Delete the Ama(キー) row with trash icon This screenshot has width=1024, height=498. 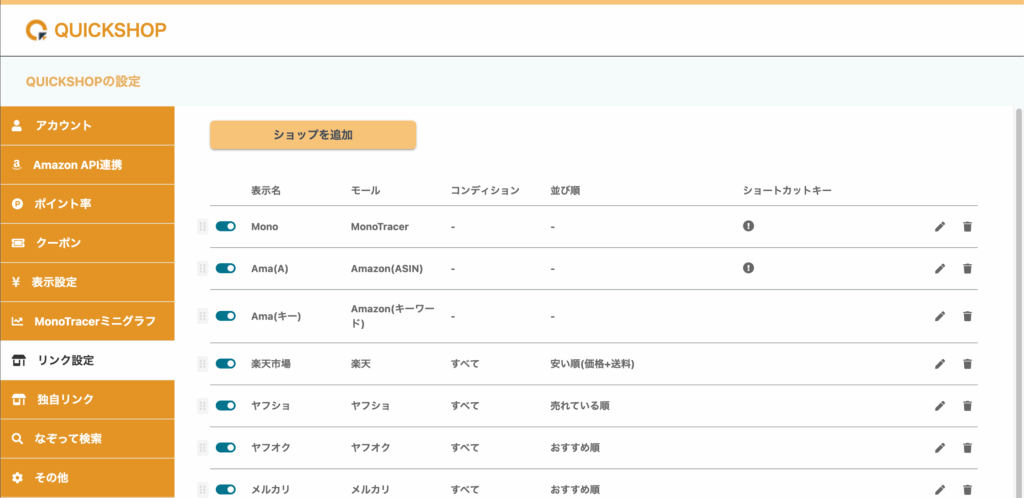(967, 316)
